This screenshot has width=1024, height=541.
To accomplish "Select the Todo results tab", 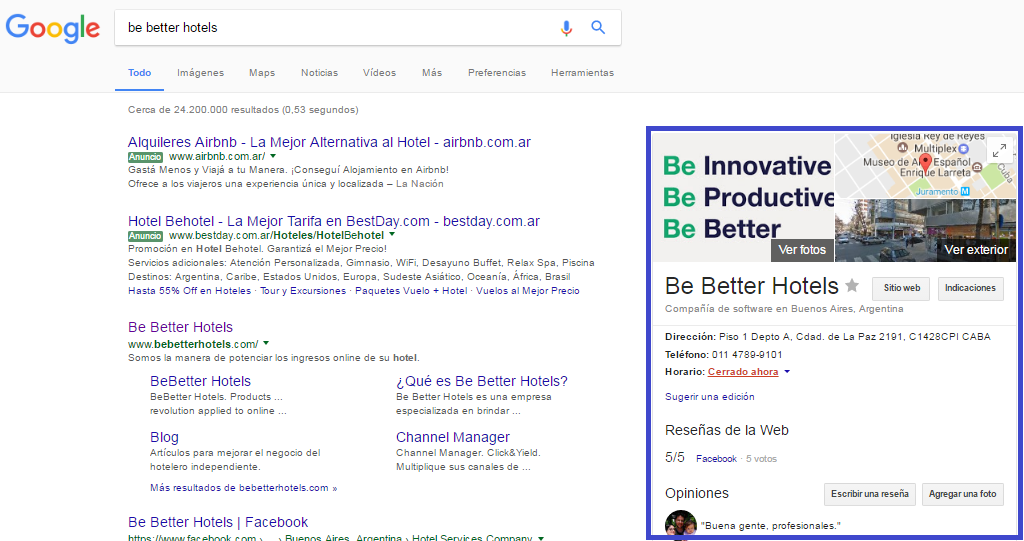I will pyautogui.click(x=140, y=73).
